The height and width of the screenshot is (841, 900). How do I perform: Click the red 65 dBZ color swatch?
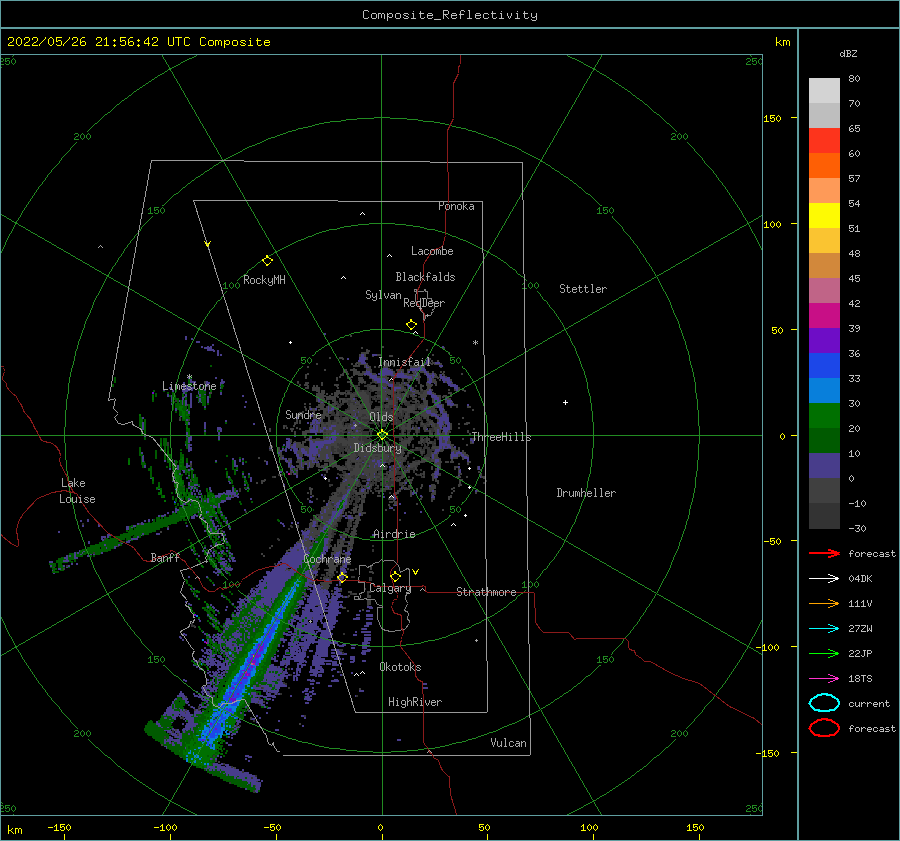(x=824, y=141)
